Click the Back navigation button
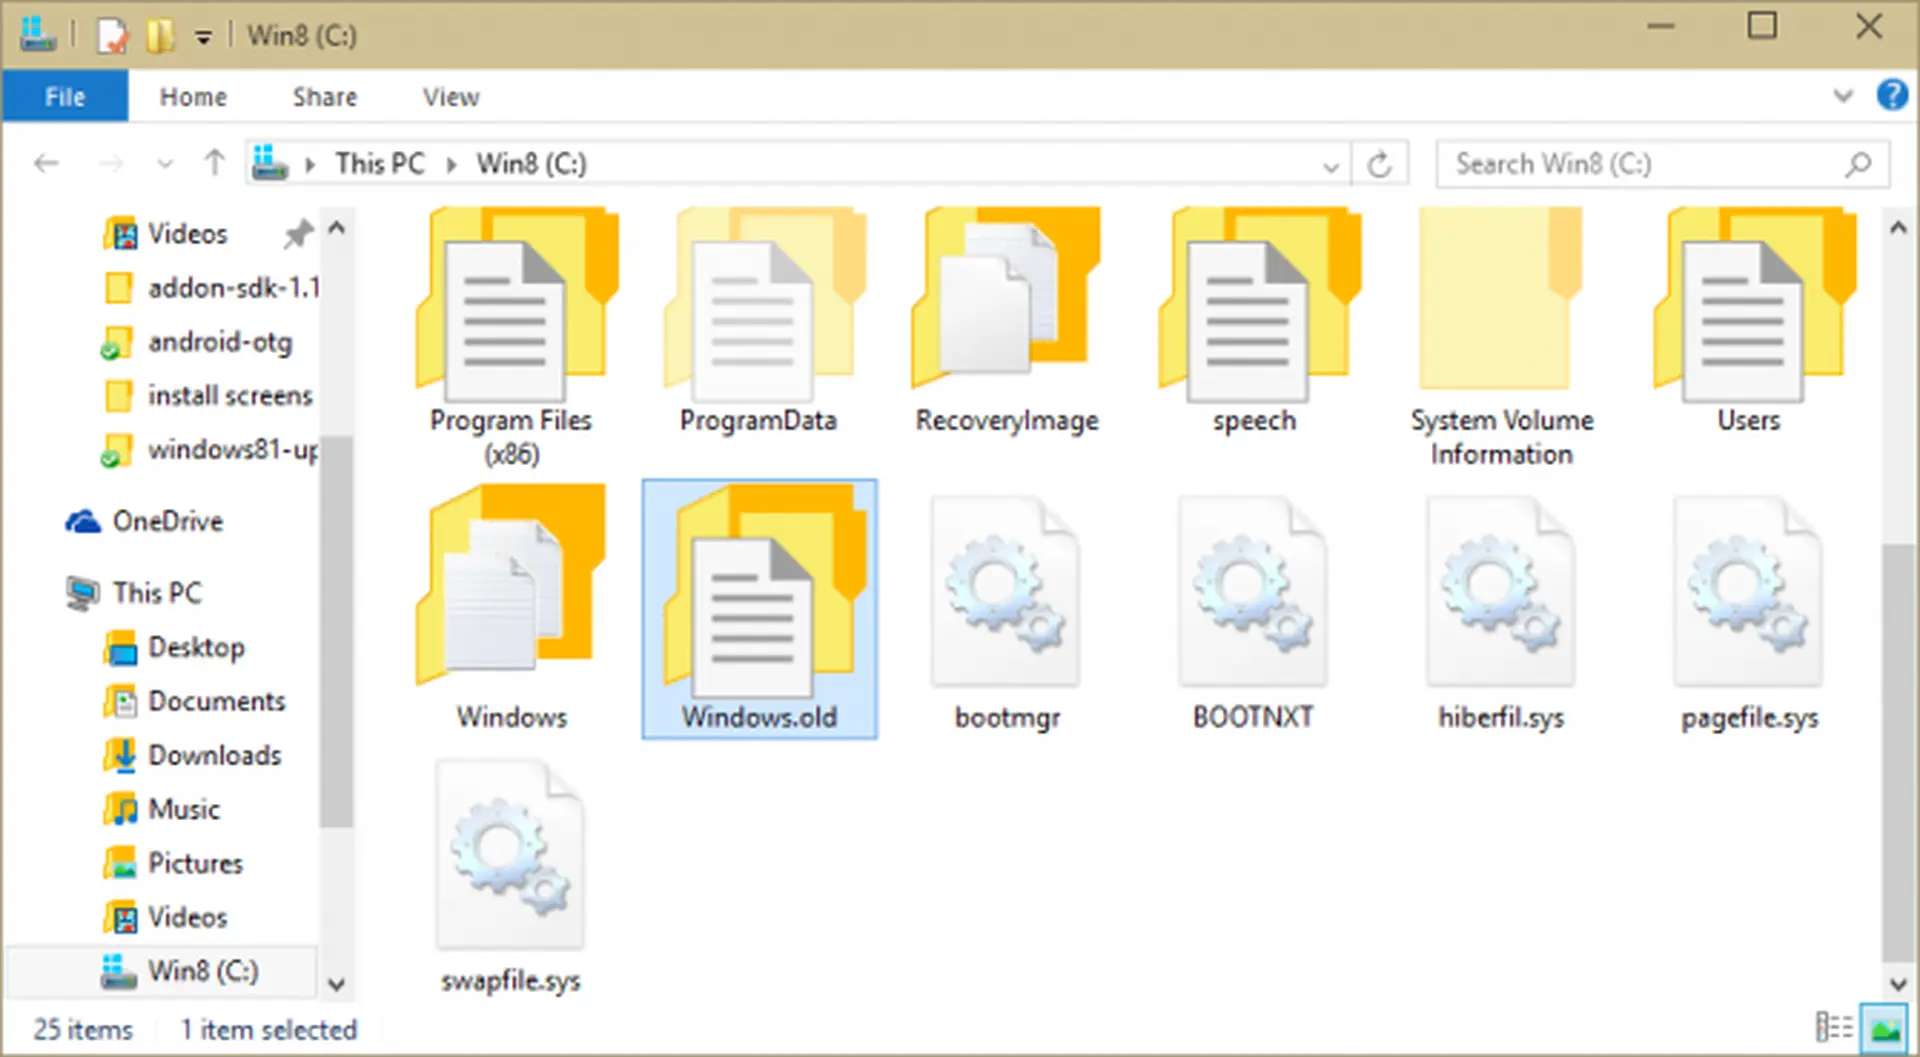Screen dimensions: 1920x1057 coord(46,163)
